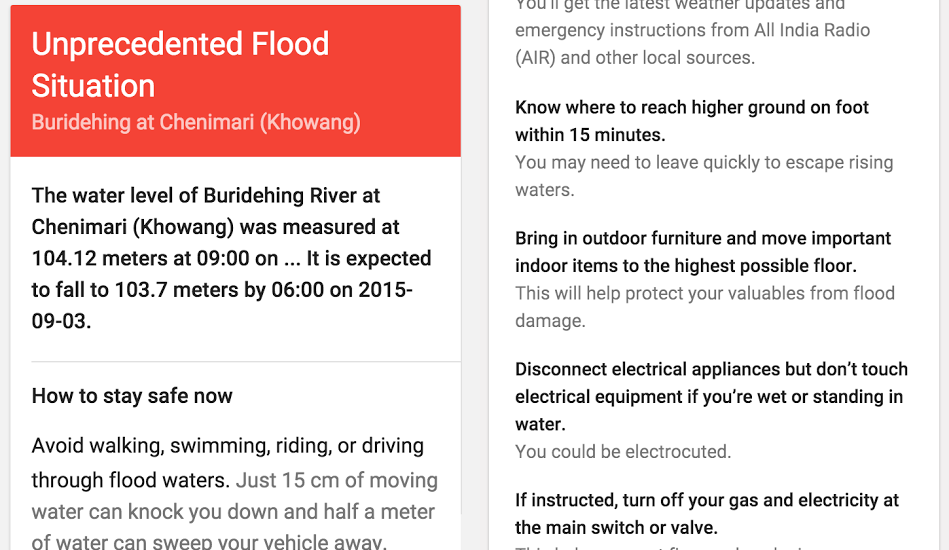949x550 pixels.
Task: Select the "Know where to reach higher ground" tip
Action: point(692,108)
